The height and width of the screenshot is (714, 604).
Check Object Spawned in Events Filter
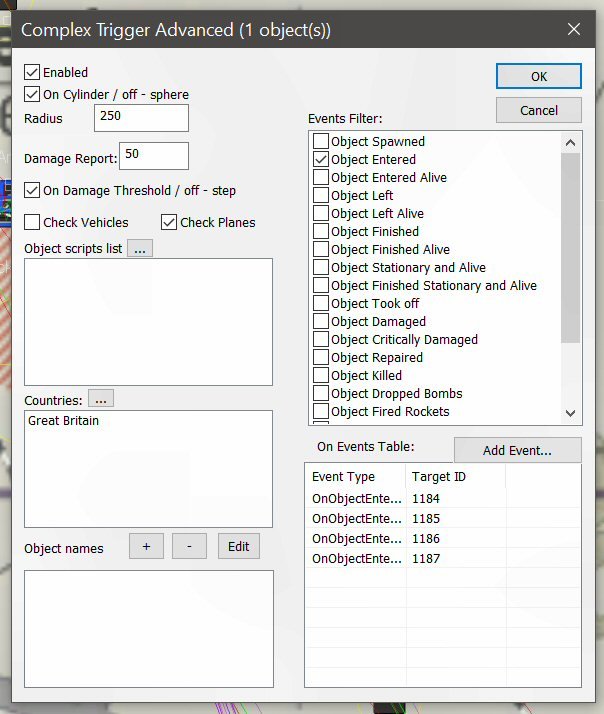tap(321, 141)
